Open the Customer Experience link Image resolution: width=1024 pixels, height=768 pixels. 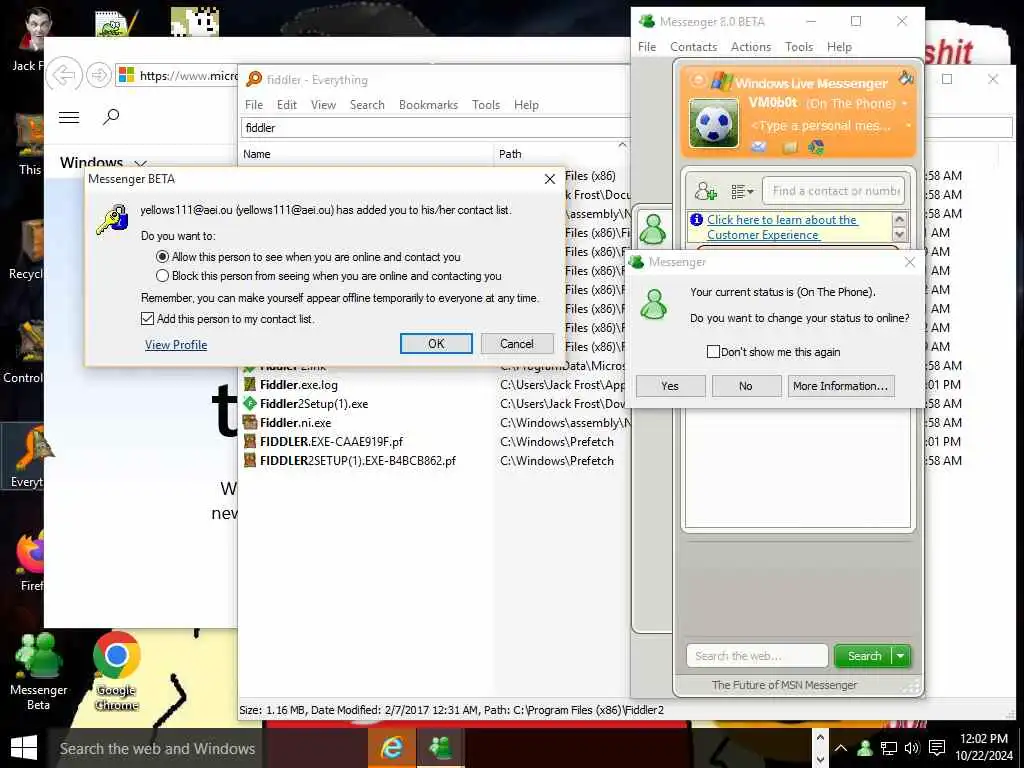pyautogui.click(x=782, y=227)
